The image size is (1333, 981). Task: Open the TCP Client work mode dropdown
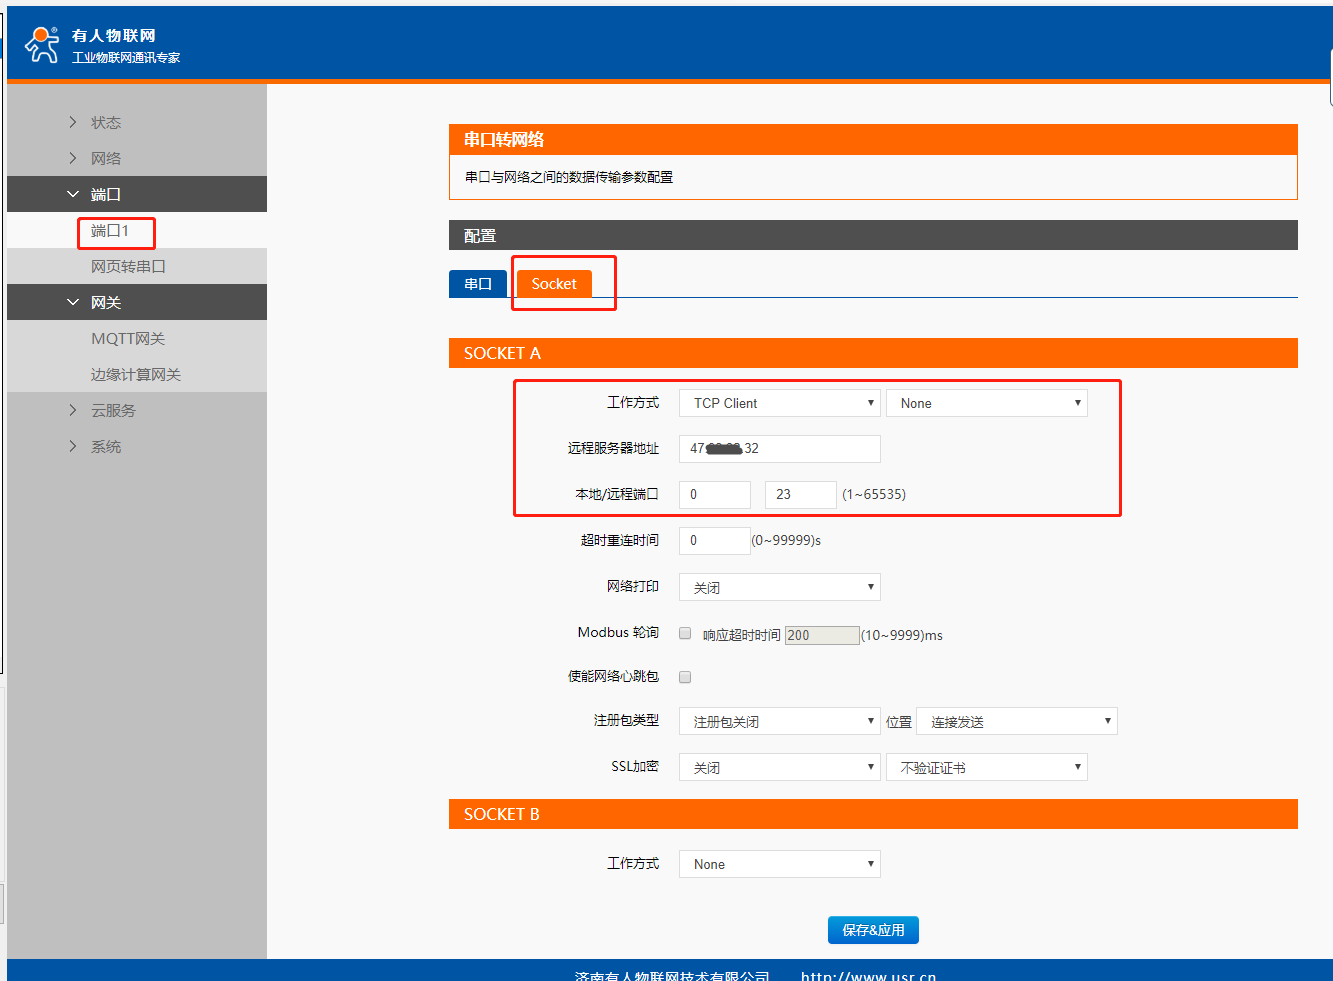[779, 403]
